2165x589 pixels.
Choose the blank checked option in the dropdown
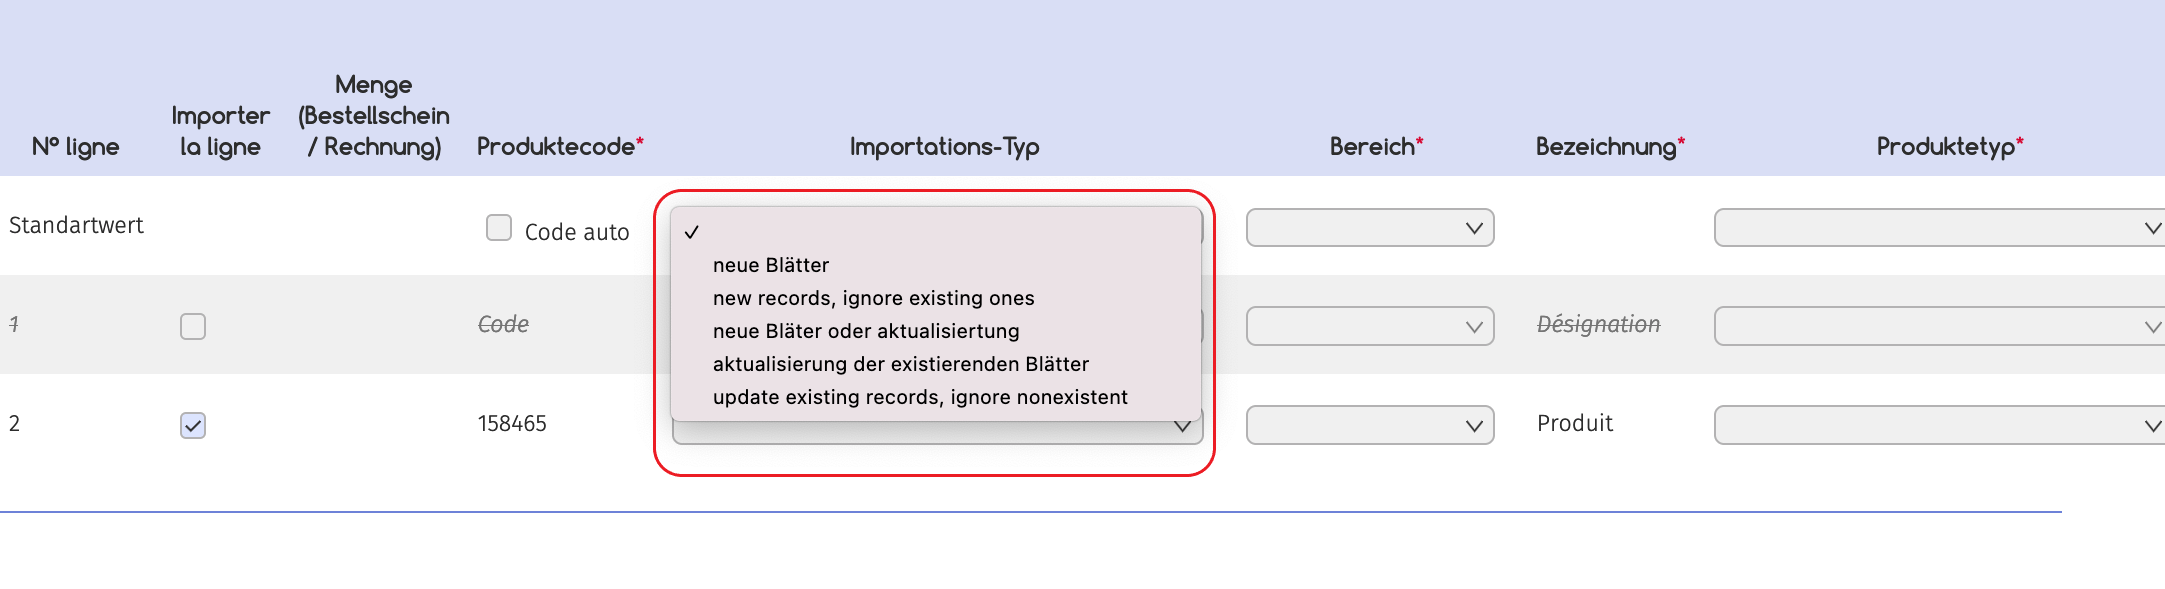click(935, 232)
